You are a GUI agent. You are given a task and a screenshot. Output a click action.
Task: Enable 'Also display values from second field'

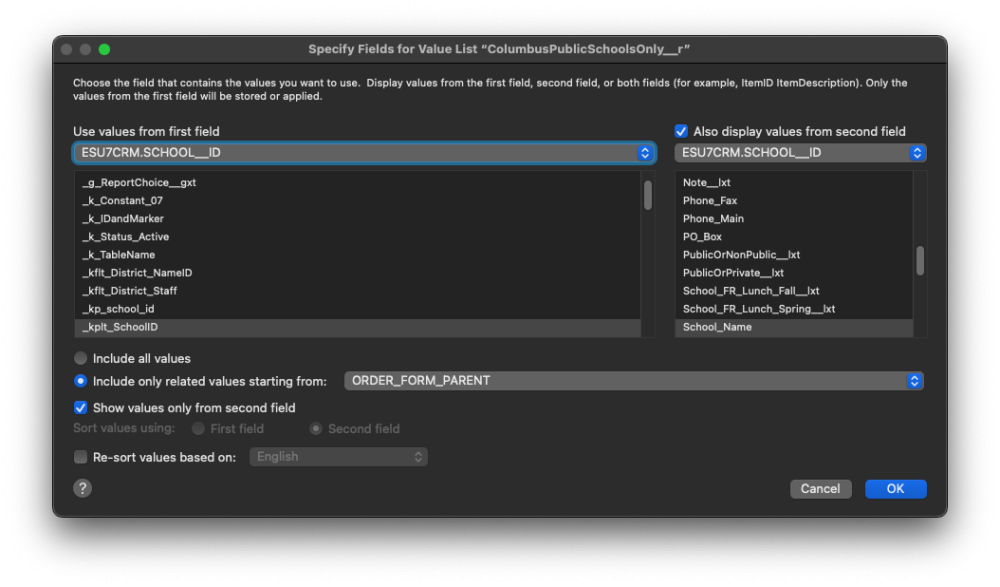point(681,131)
